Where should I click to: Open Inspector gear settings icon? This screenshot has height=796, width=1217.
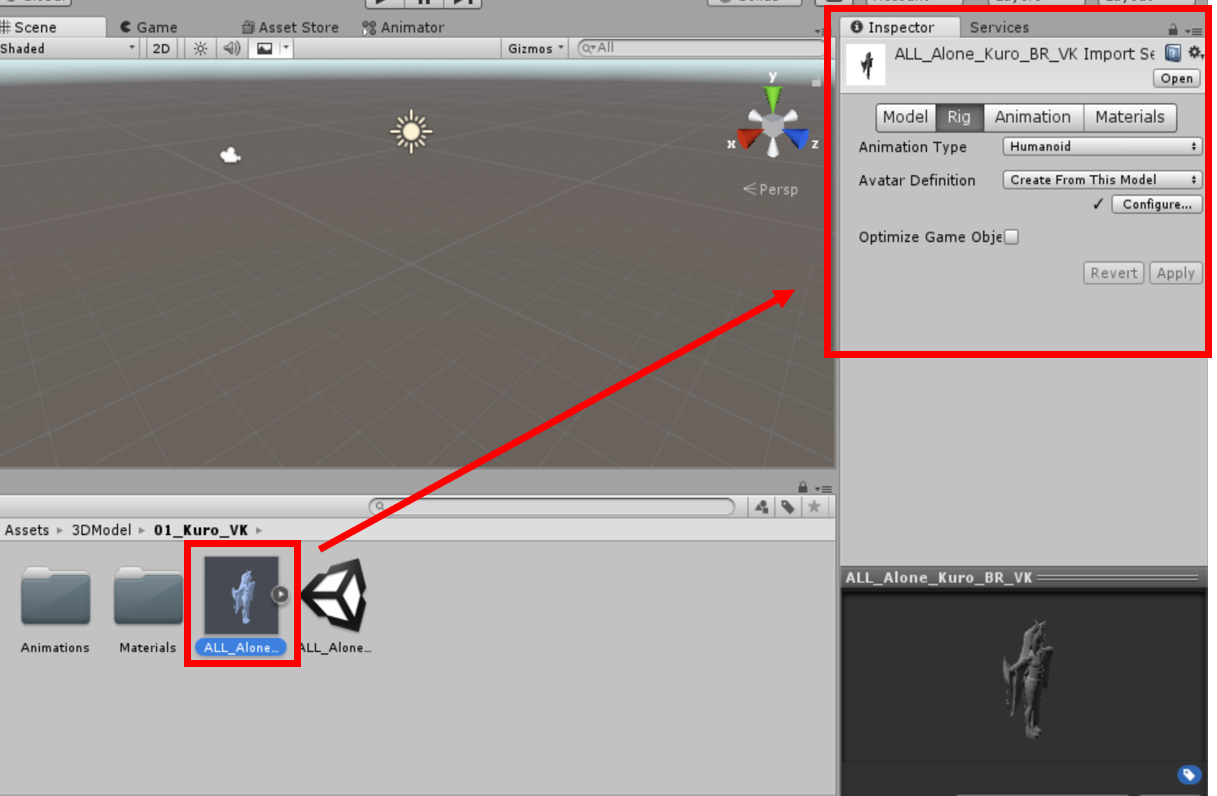1195,53
